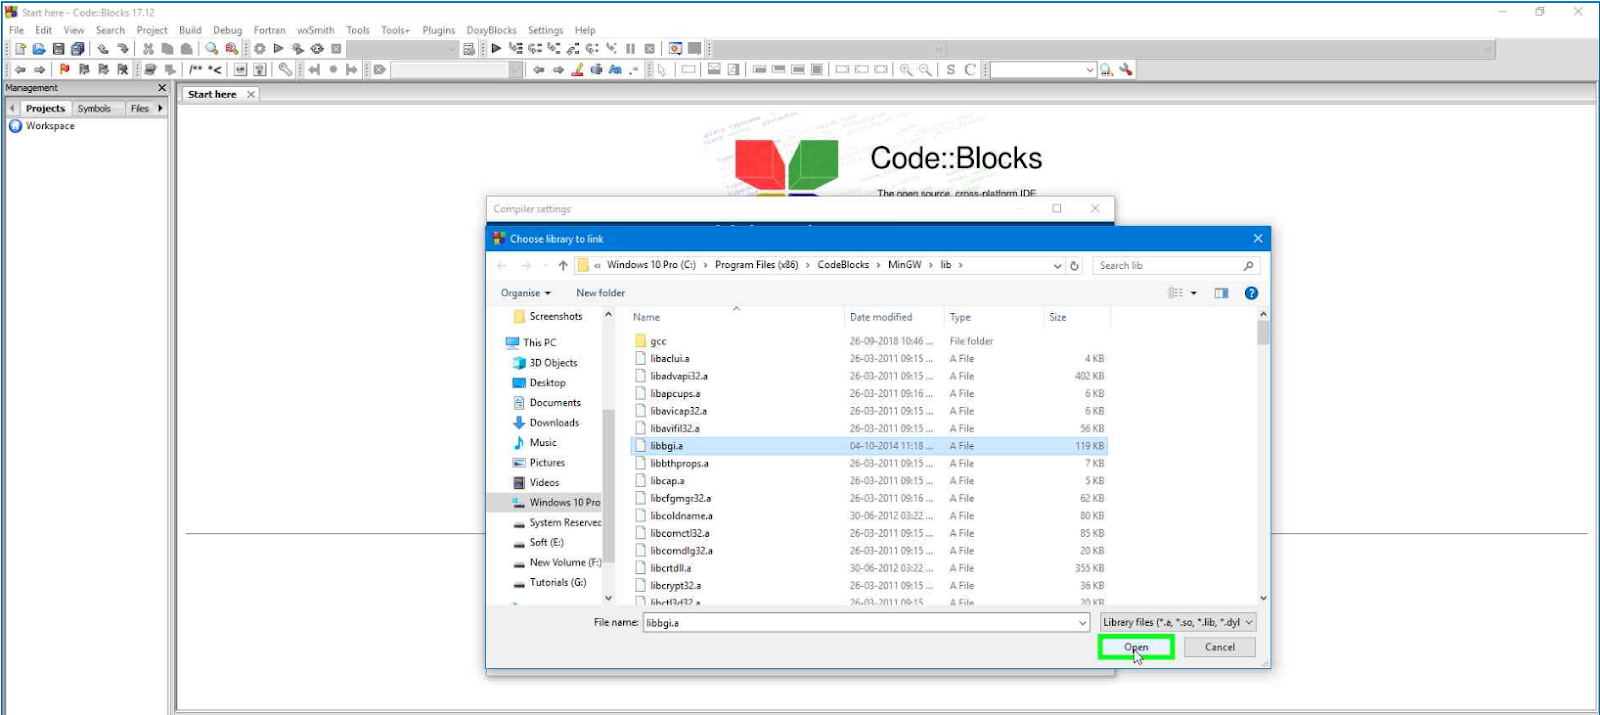Click the C comment toggle icon
1600x715 pixels.
[x=970, y=70]
